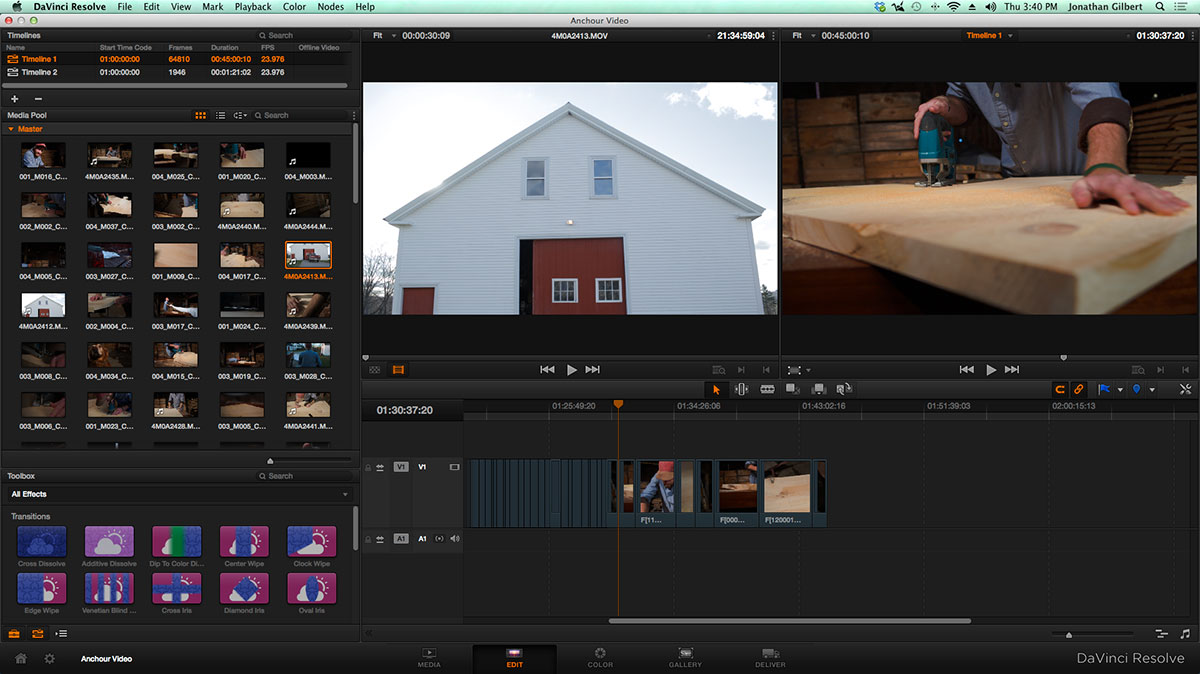Open the Color menu
The width and height of the screenshot is (1200, 674).
click(294, 7)
